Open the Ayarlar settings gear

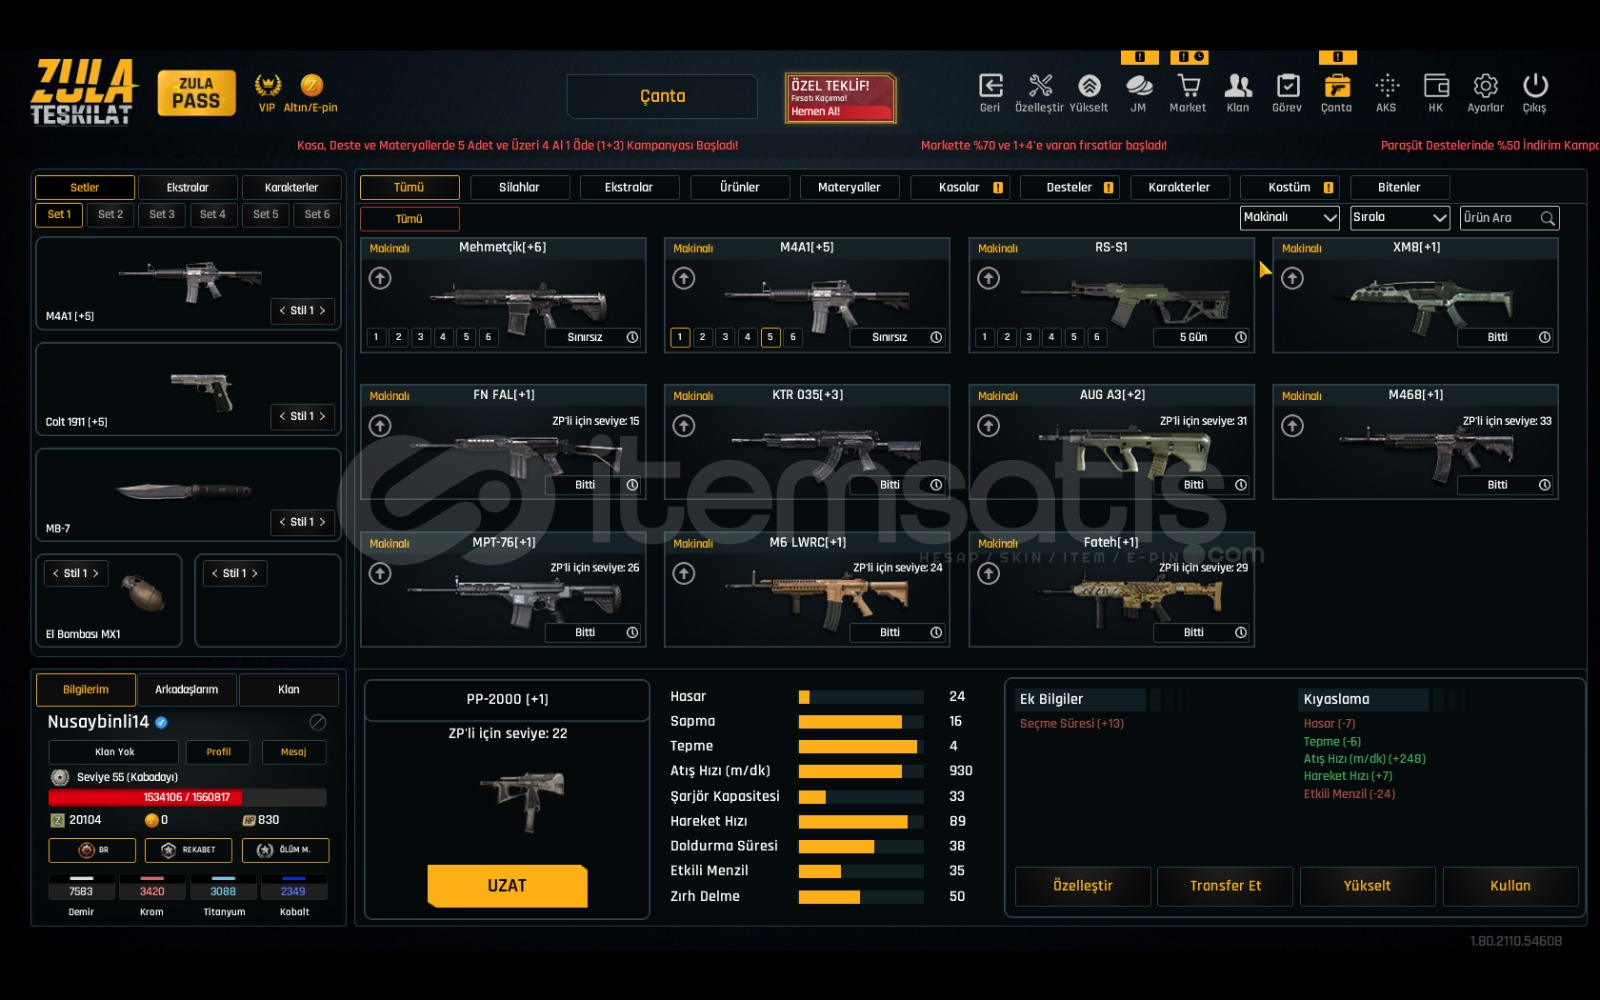(1485, 86)
